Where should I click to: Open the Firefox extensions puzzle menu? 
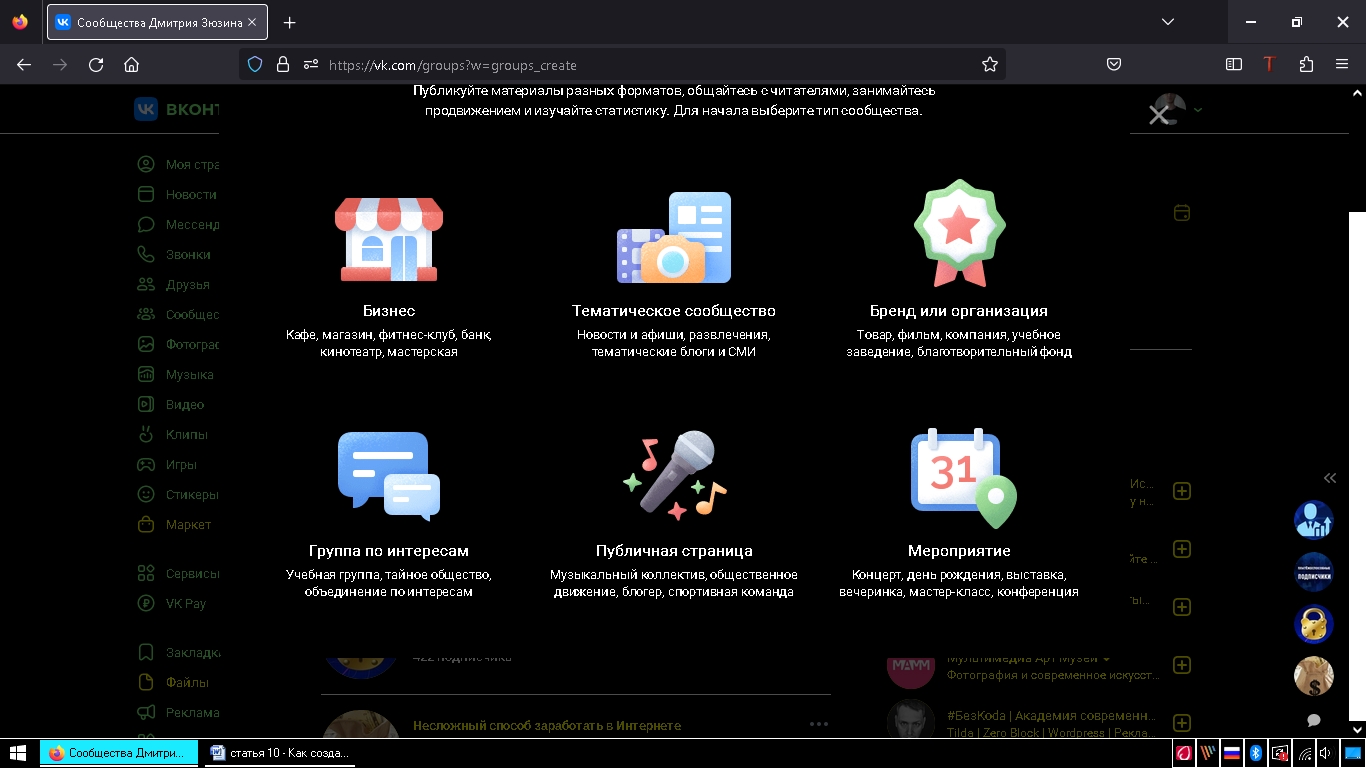[1306, 64]
